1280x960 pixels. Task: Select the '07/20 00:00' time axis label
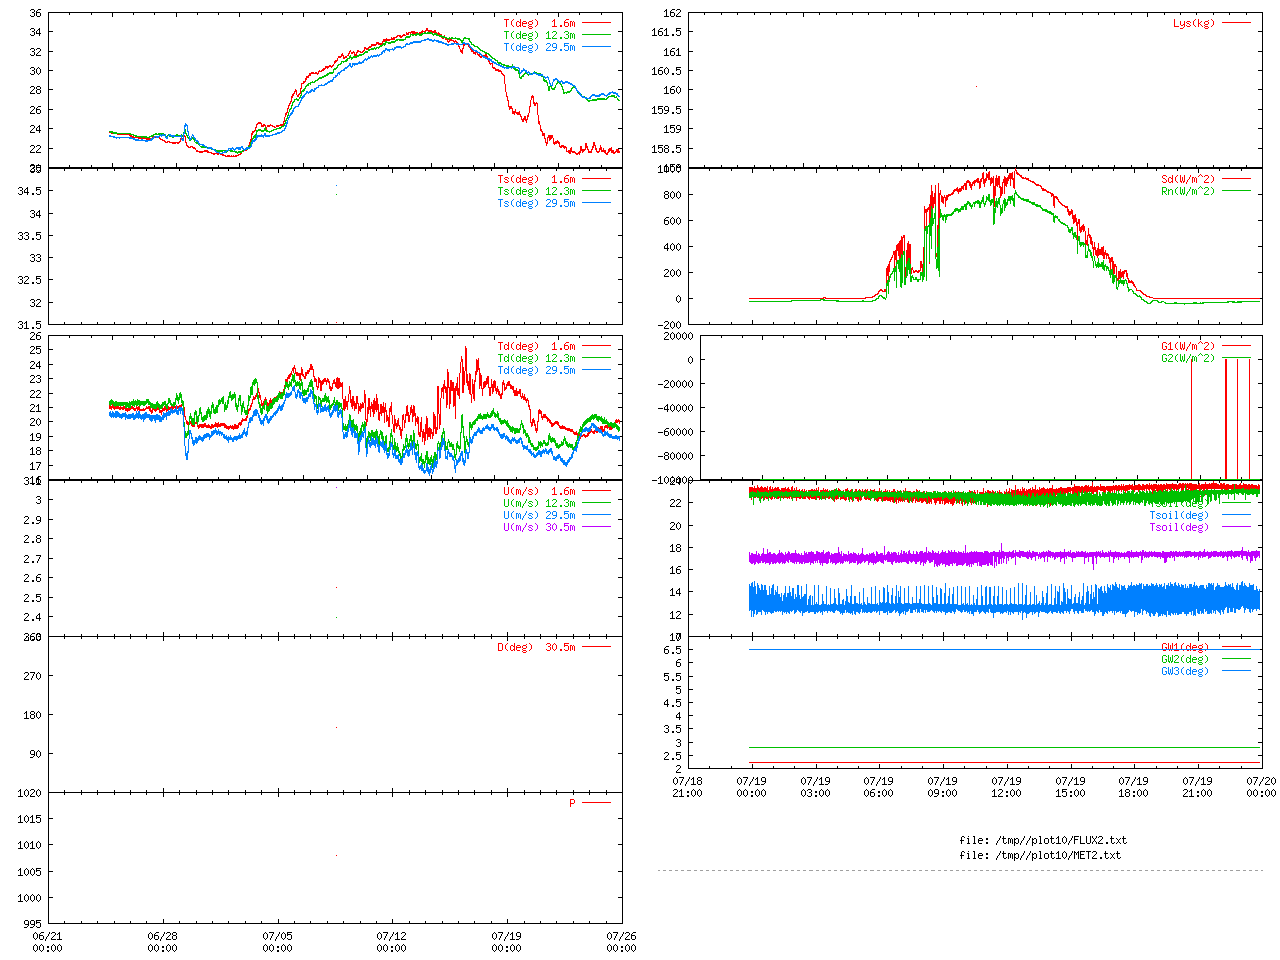pyautogui.click(x=1261, y=787)
